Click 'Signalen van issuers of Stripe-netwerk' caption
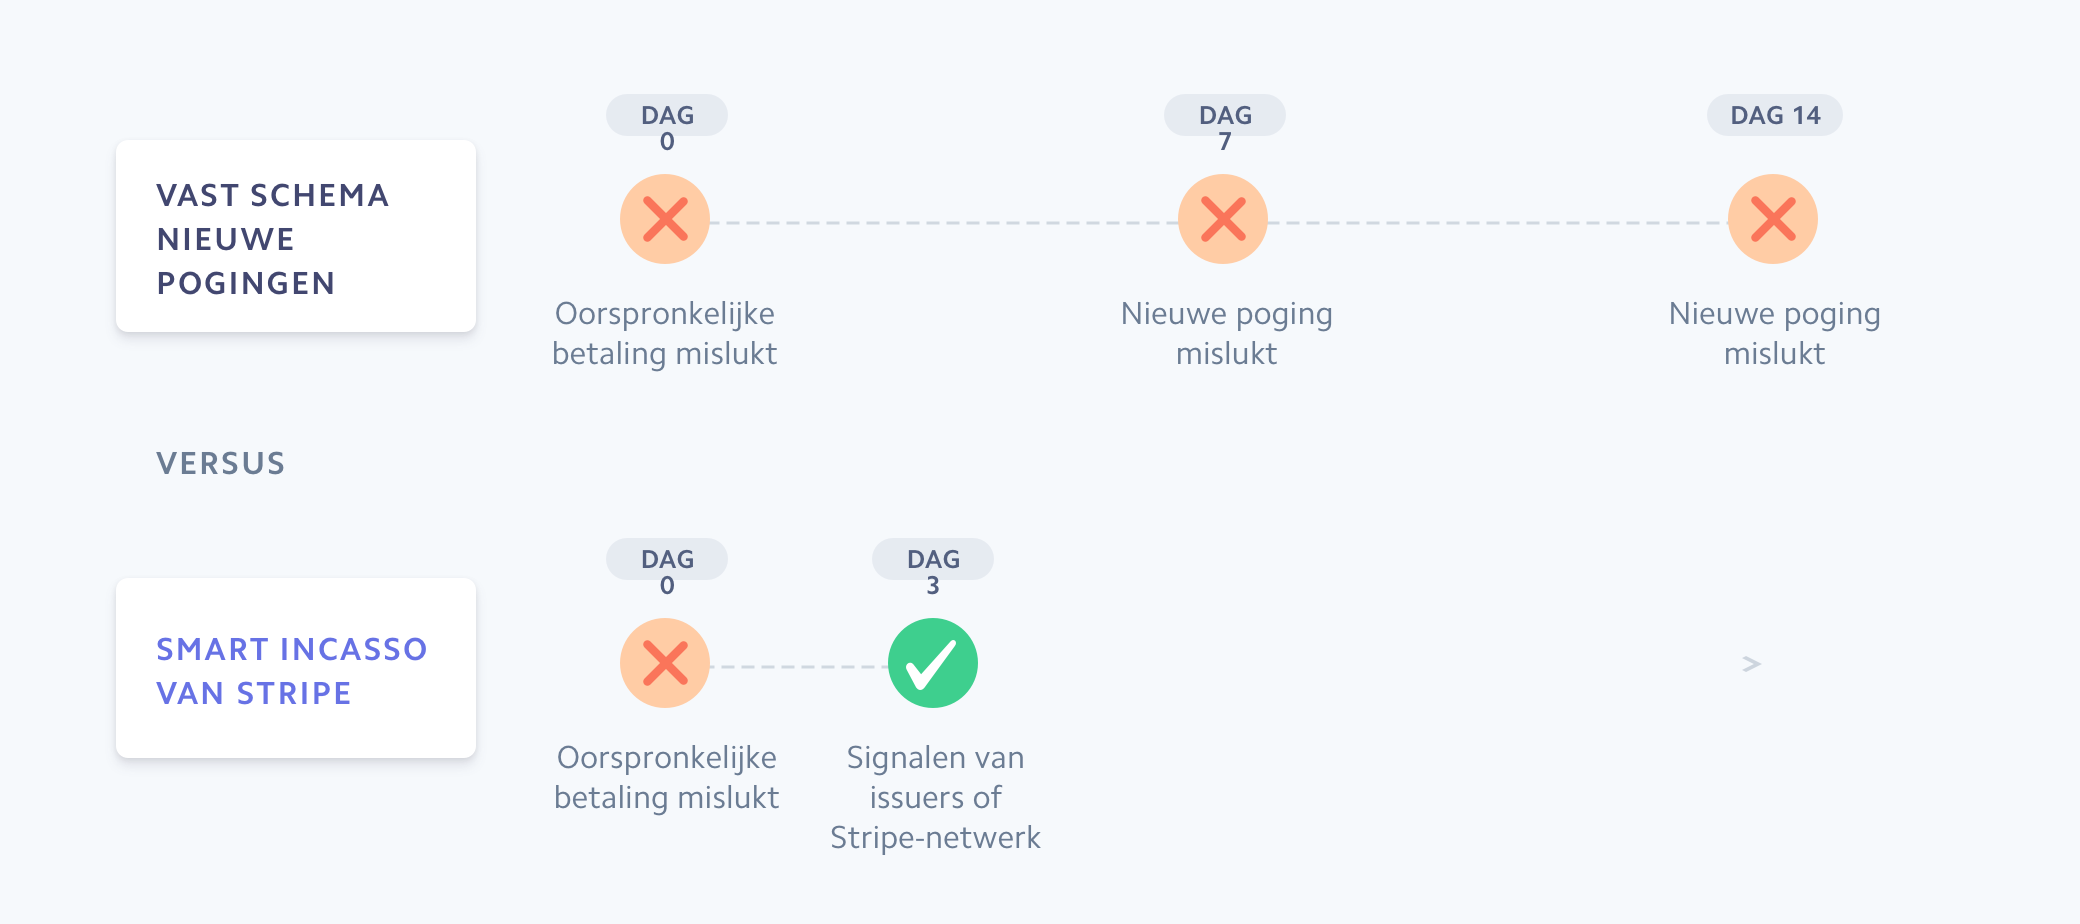 click(x=935, y=797)
